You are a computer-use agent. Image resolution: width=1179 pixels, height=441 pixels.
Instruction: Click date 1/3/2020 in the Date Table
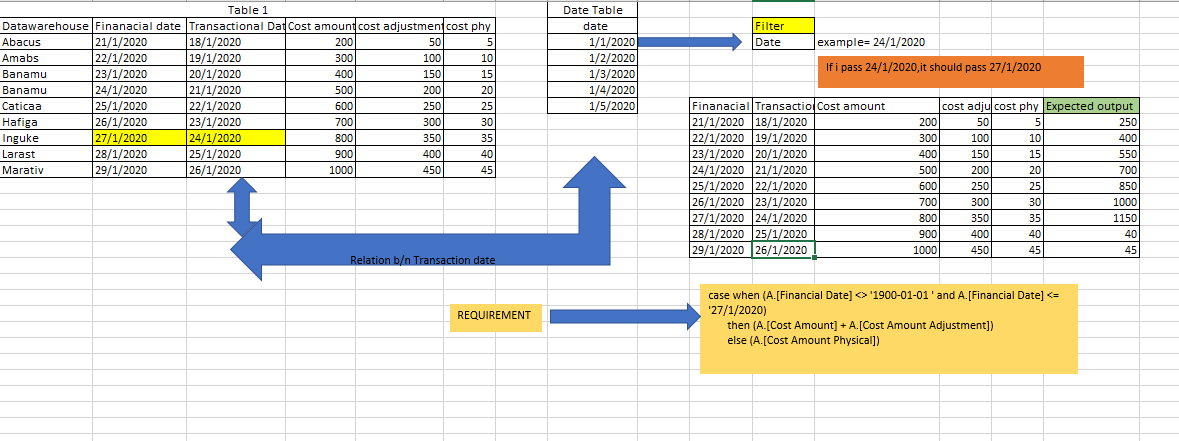pos(593,74)
